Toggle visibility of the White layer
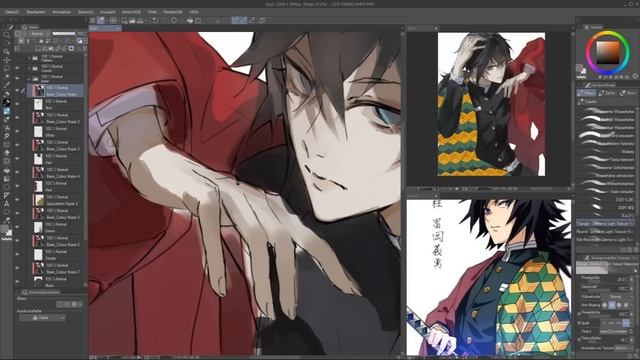This screenshot has width=640, height=360. tap(17, 131)
